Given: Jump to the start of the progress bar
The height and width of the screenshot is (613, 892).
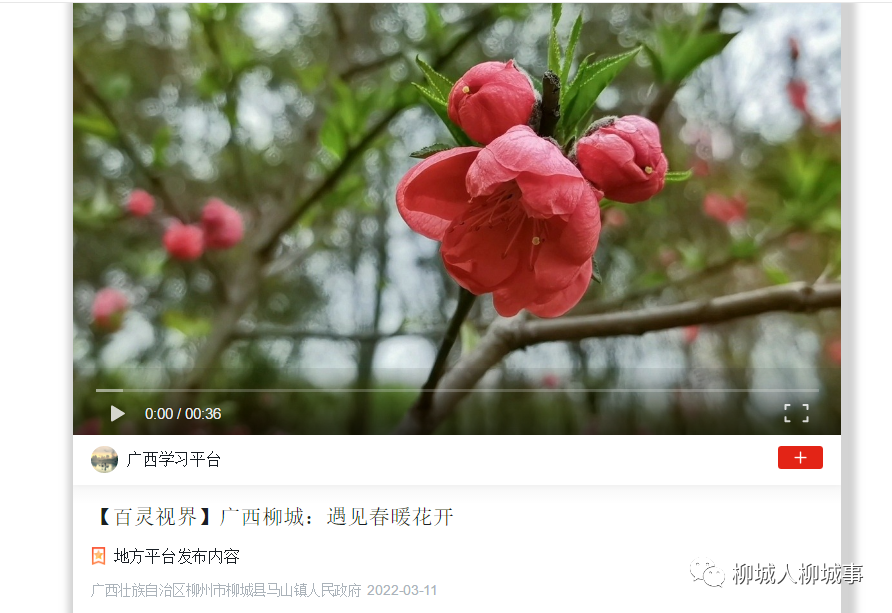Looking at the screenshot, I should pyautogui.click(x=97, y=390).
